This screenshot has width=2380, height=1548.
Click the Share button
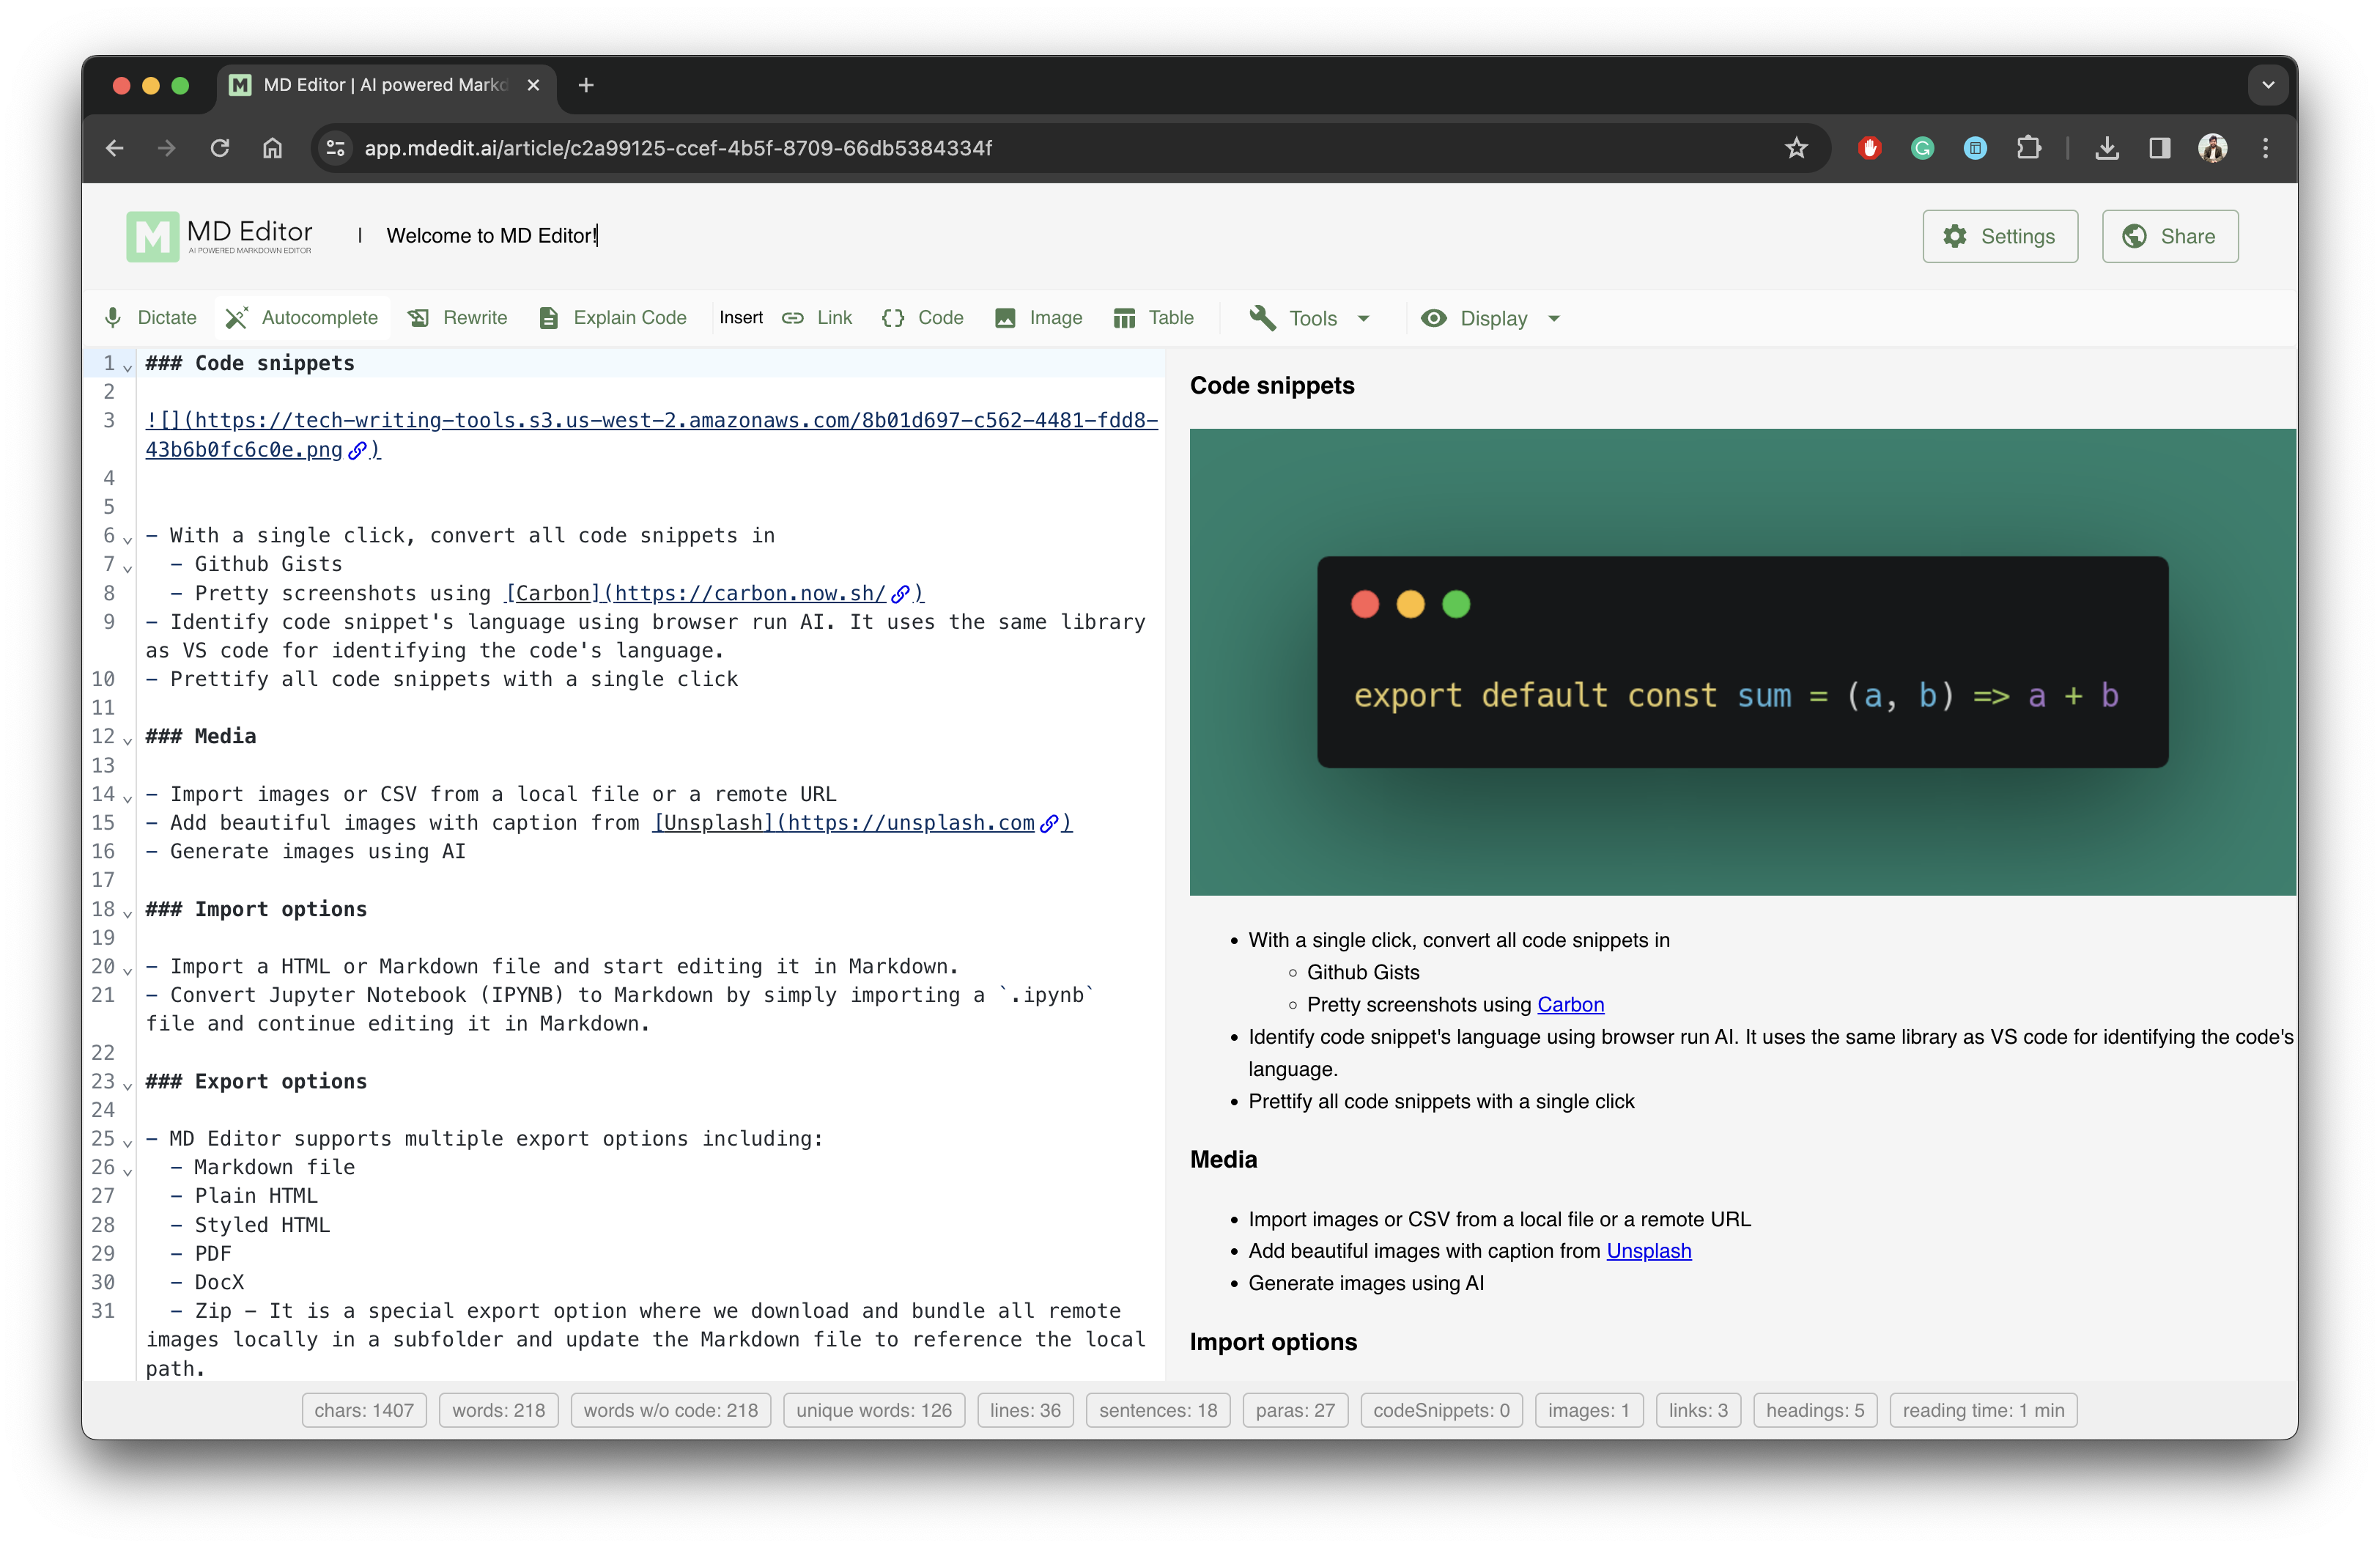tap(2169, 236)
